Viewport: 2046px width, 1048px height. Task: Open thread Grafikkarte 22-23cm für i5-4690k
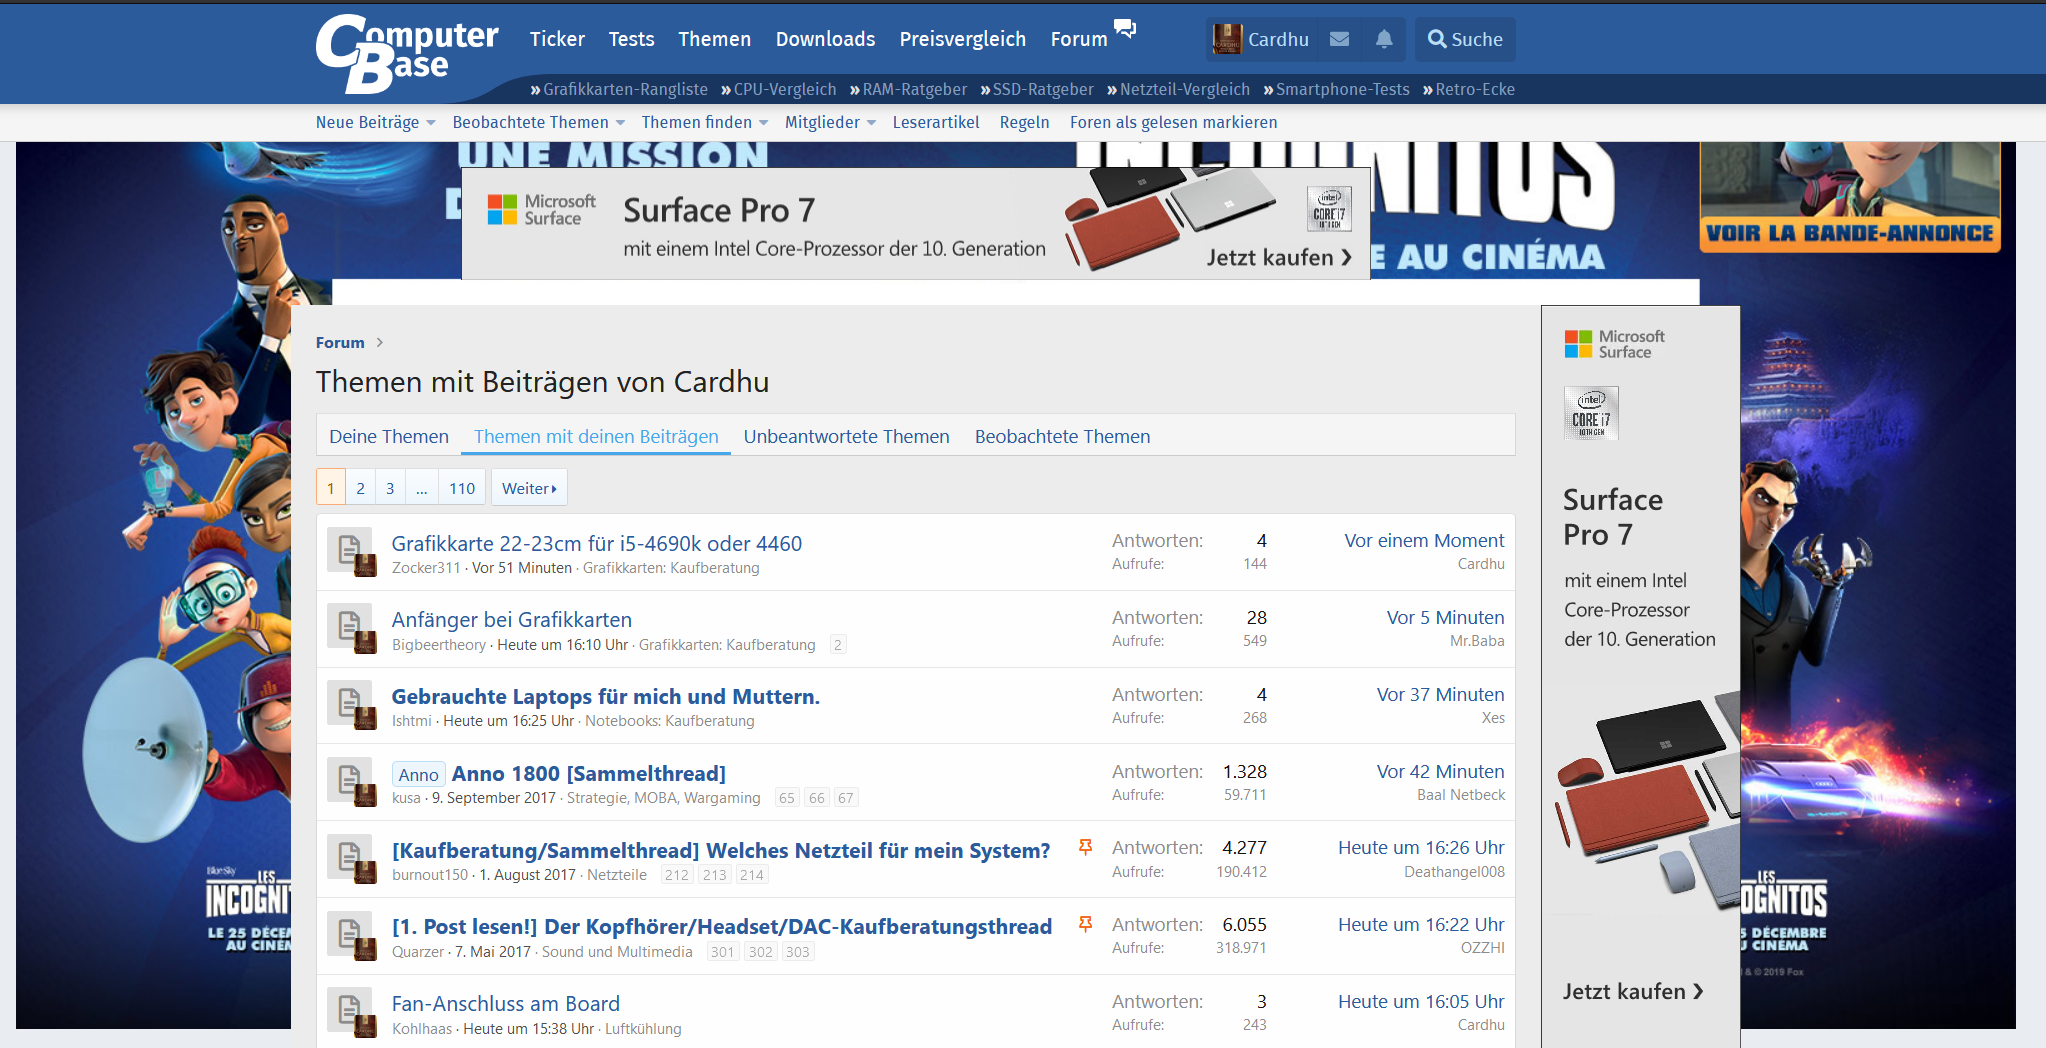point(597,543)
